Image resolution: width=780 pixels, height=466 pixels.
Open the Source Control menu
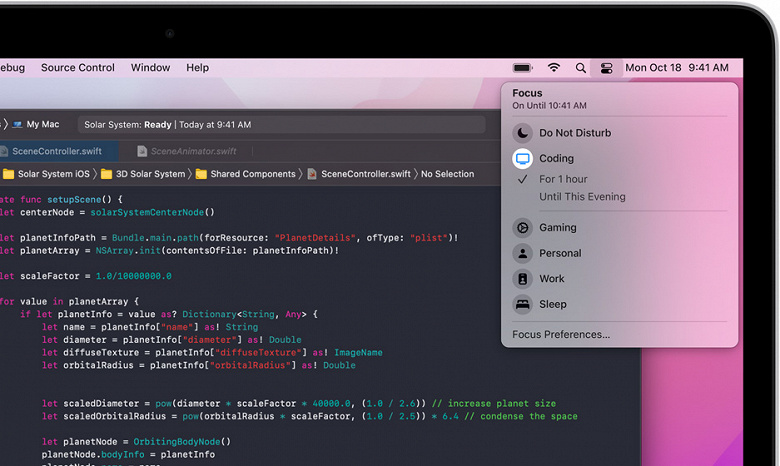tap(78, 68)
